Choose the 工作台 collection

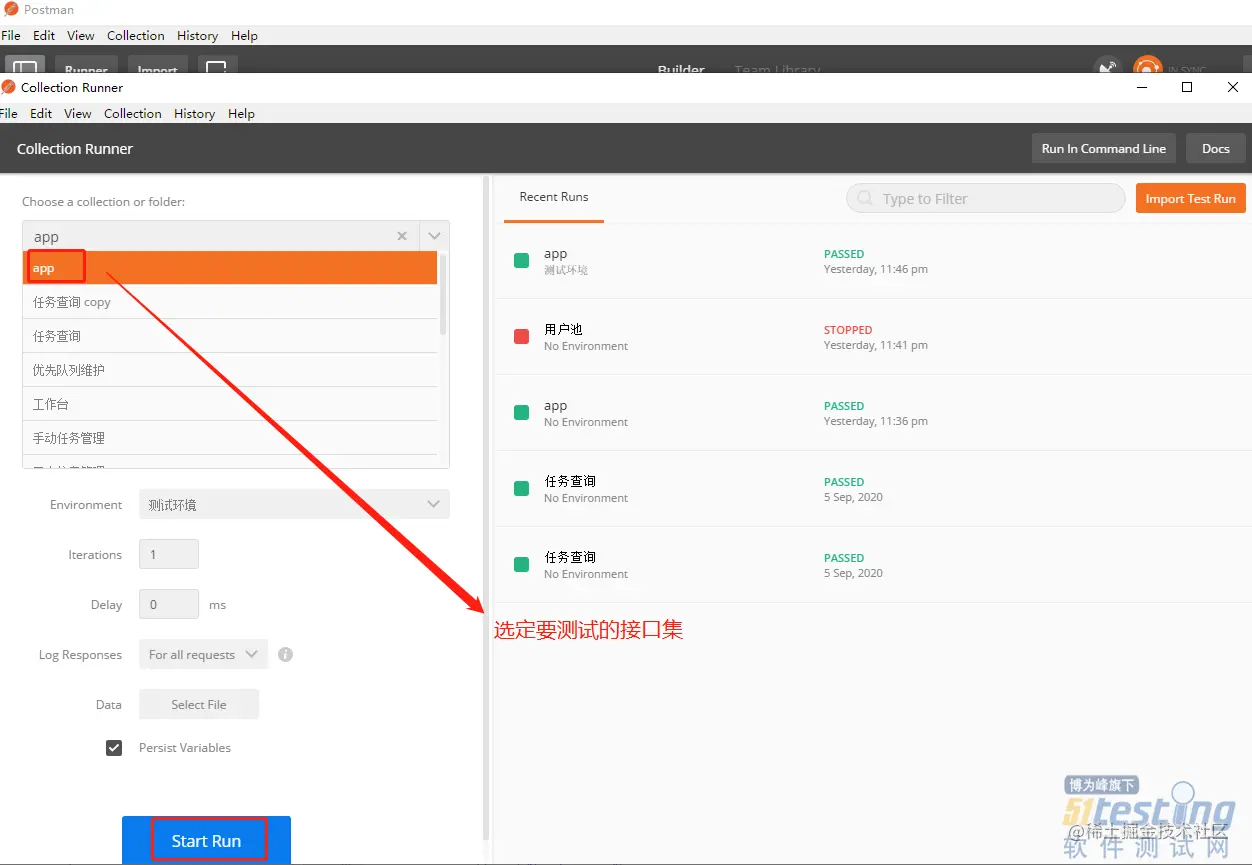pos(230,404)
